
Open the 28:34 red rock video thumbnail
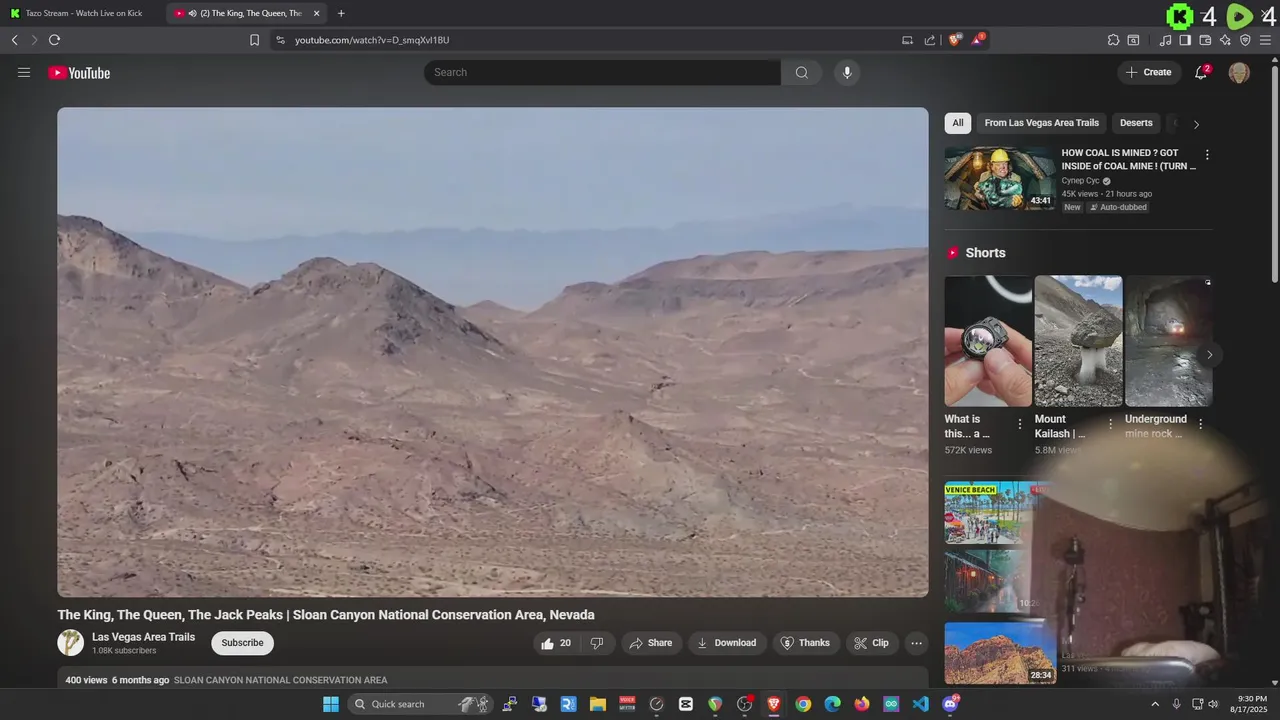click(x=1000, y=654)
